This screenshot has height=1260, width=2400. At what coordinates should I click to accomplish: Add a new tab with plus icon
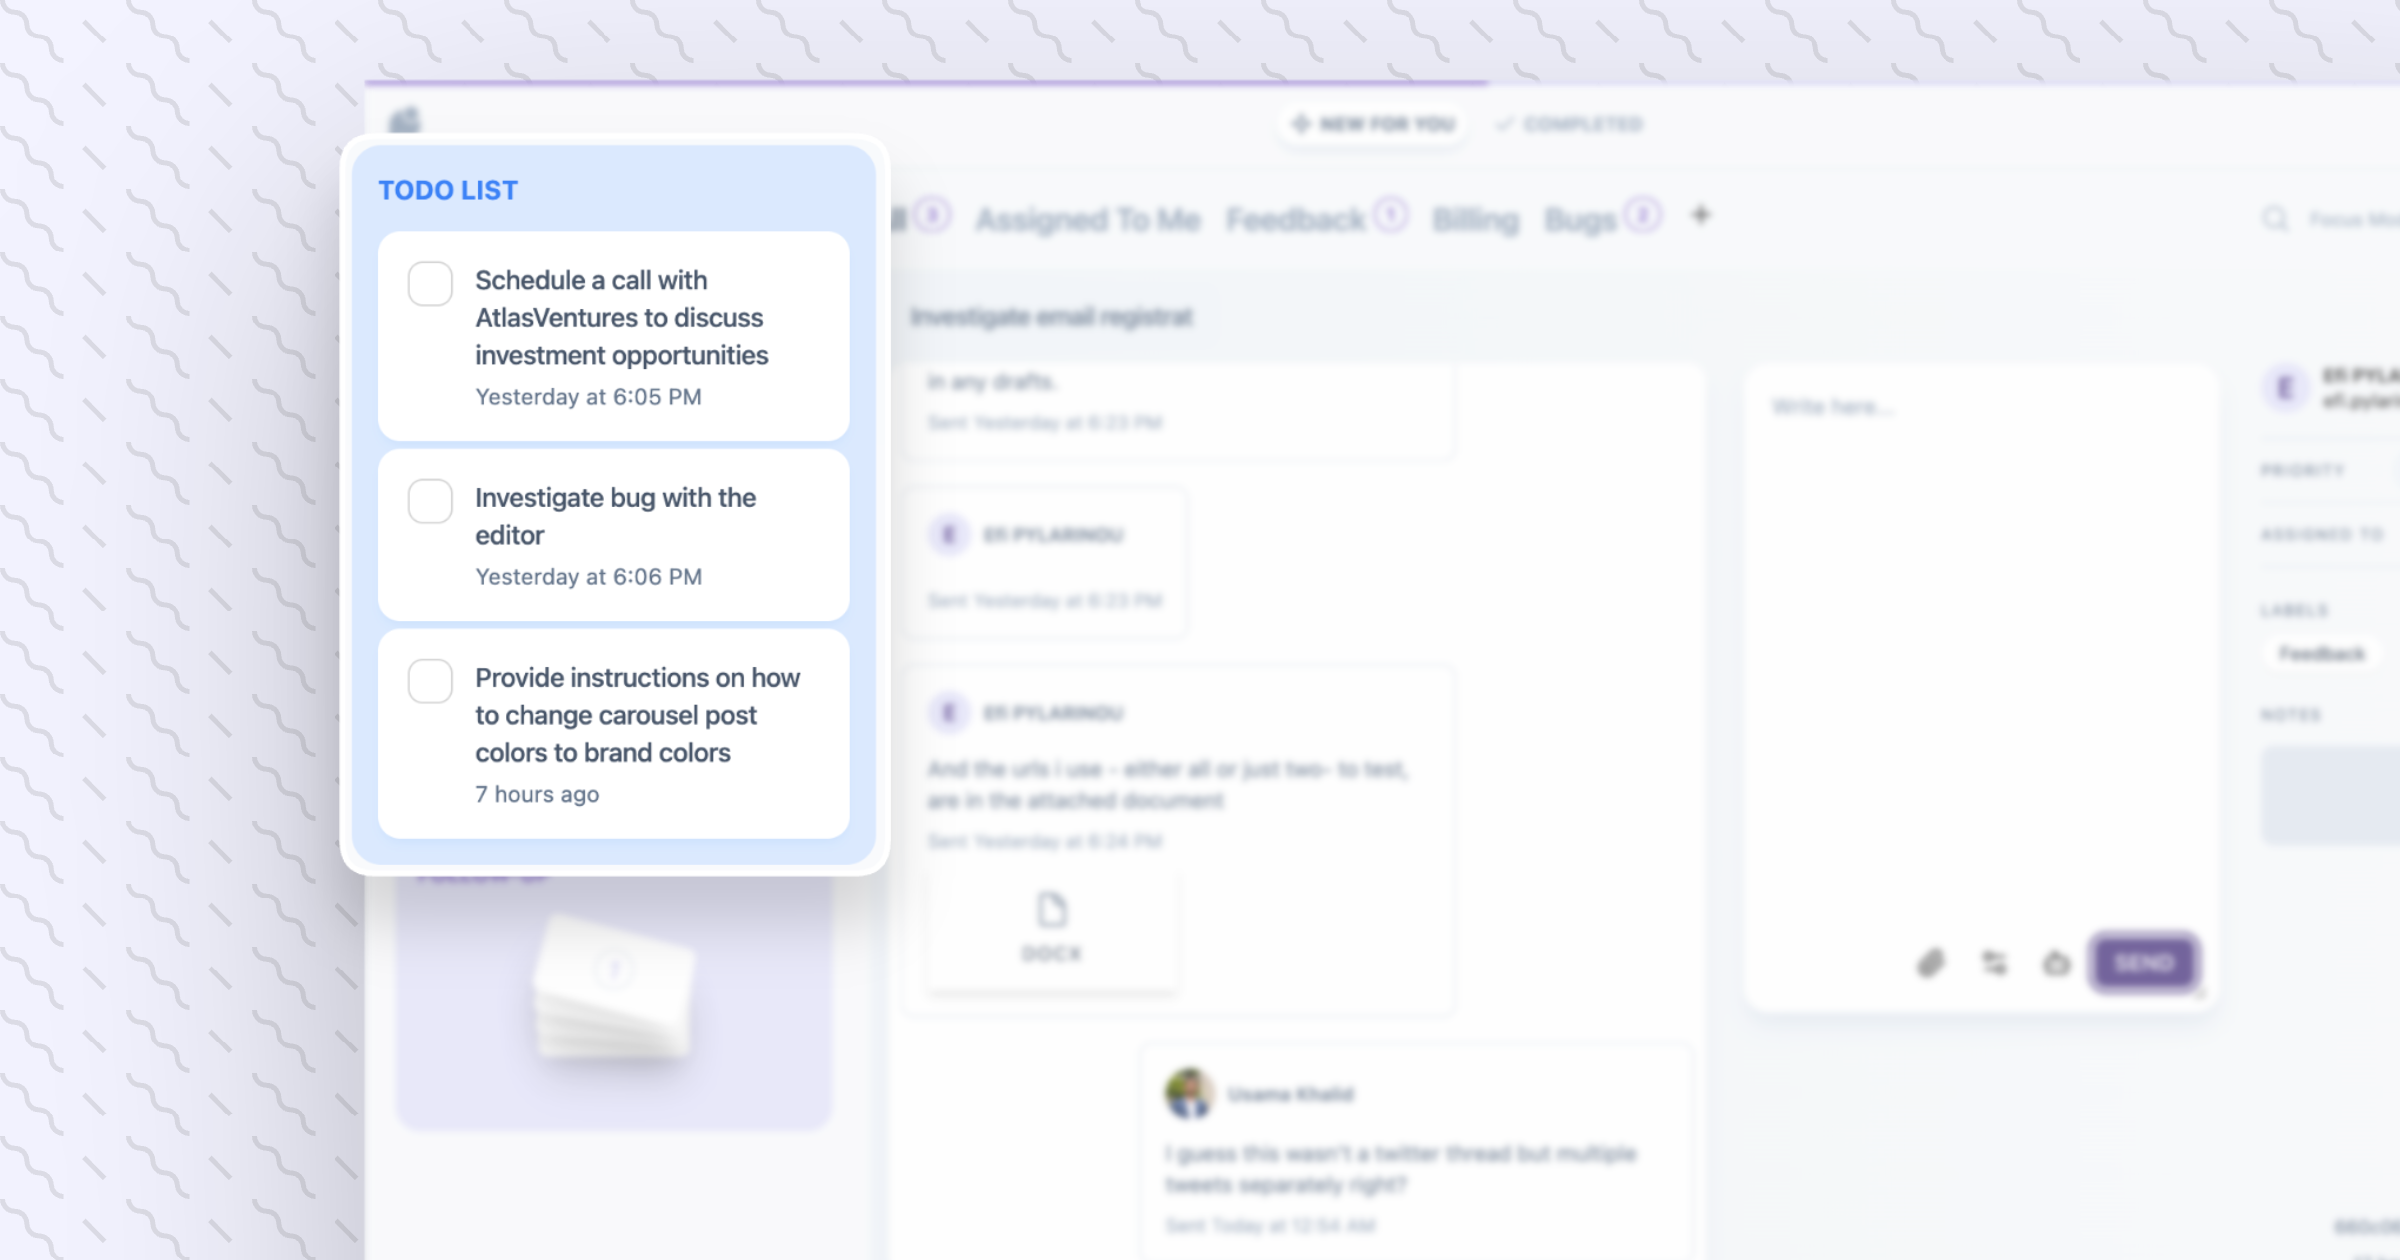[1700, 215]
